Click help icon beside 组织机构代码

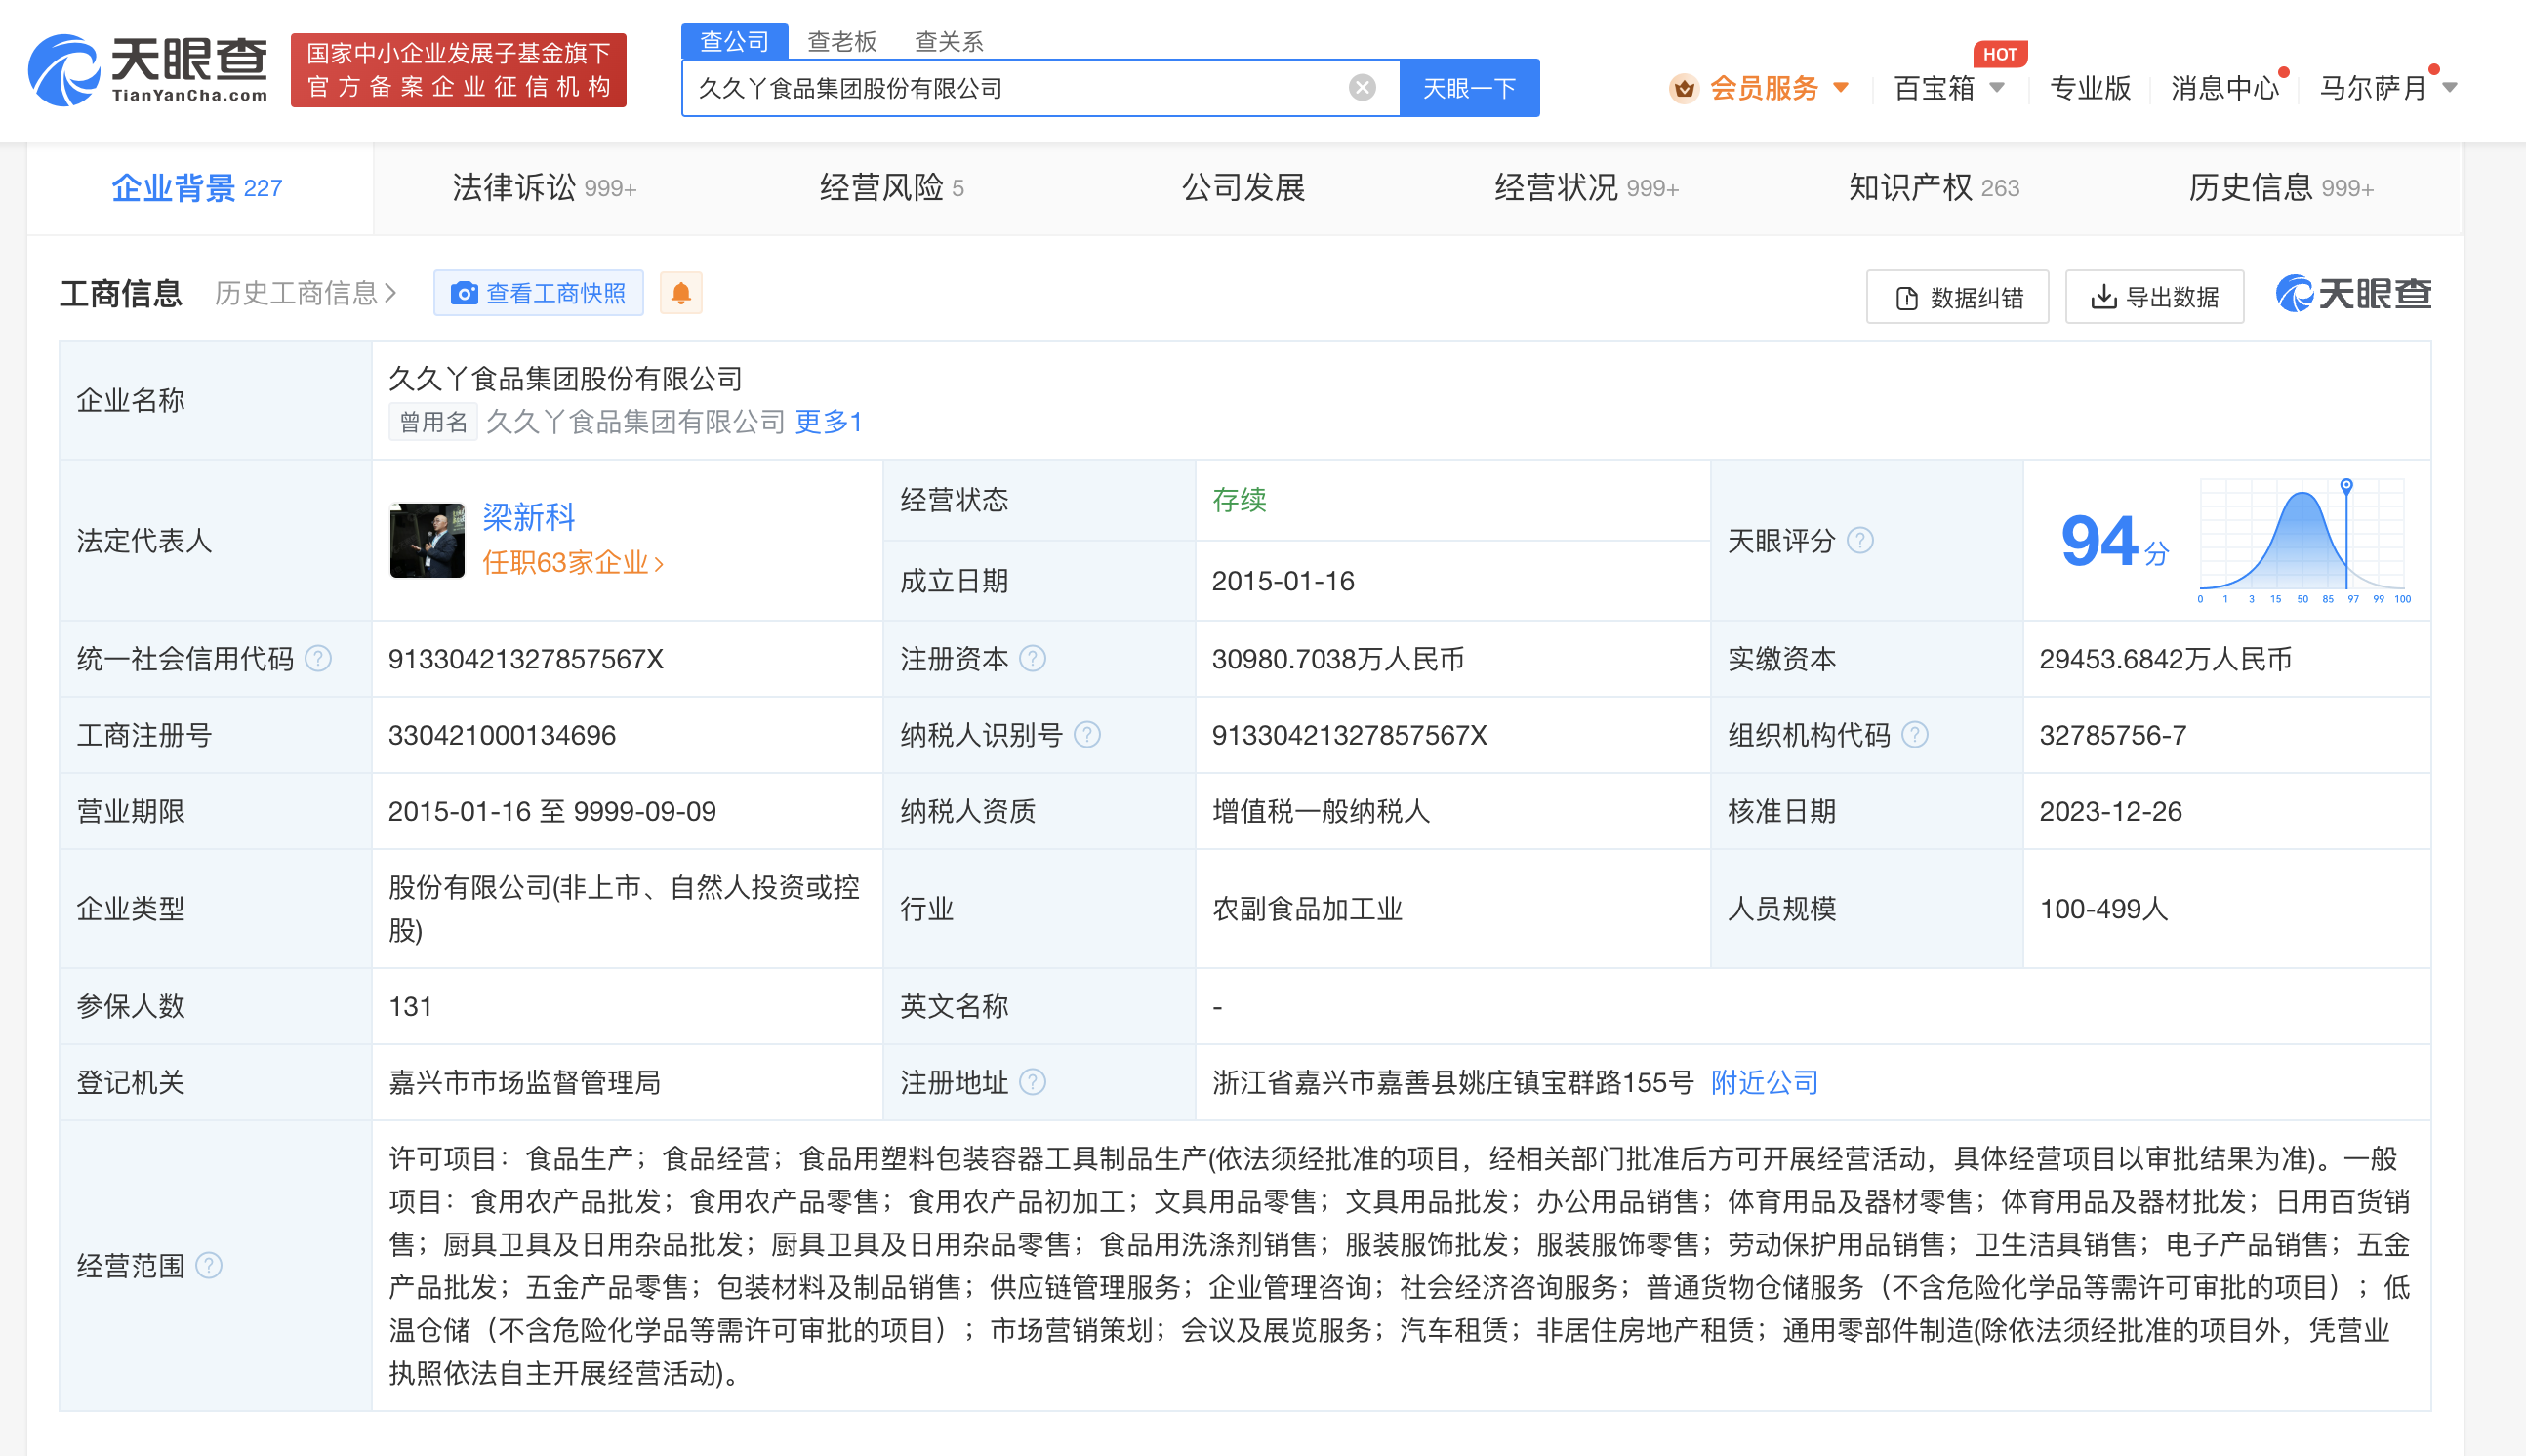coord(1914,735)
